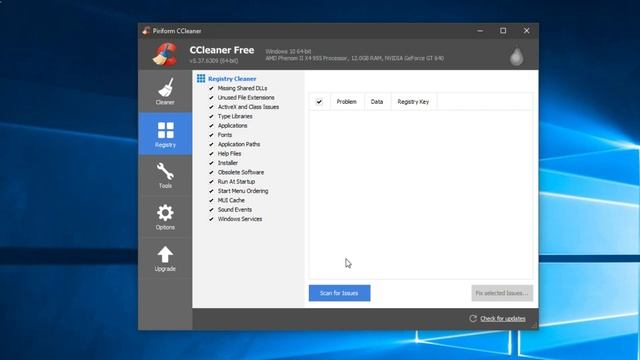The image size is (640, 360).
Task: Close the Piriform CCleaner window
Action: coord(527,31)
